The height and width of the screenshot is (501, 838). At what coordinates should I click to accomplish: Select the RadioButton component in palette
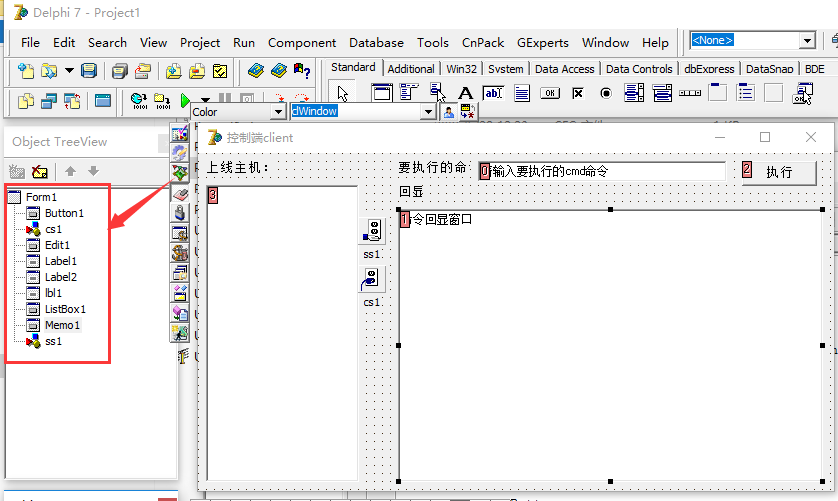click(606, 93)
